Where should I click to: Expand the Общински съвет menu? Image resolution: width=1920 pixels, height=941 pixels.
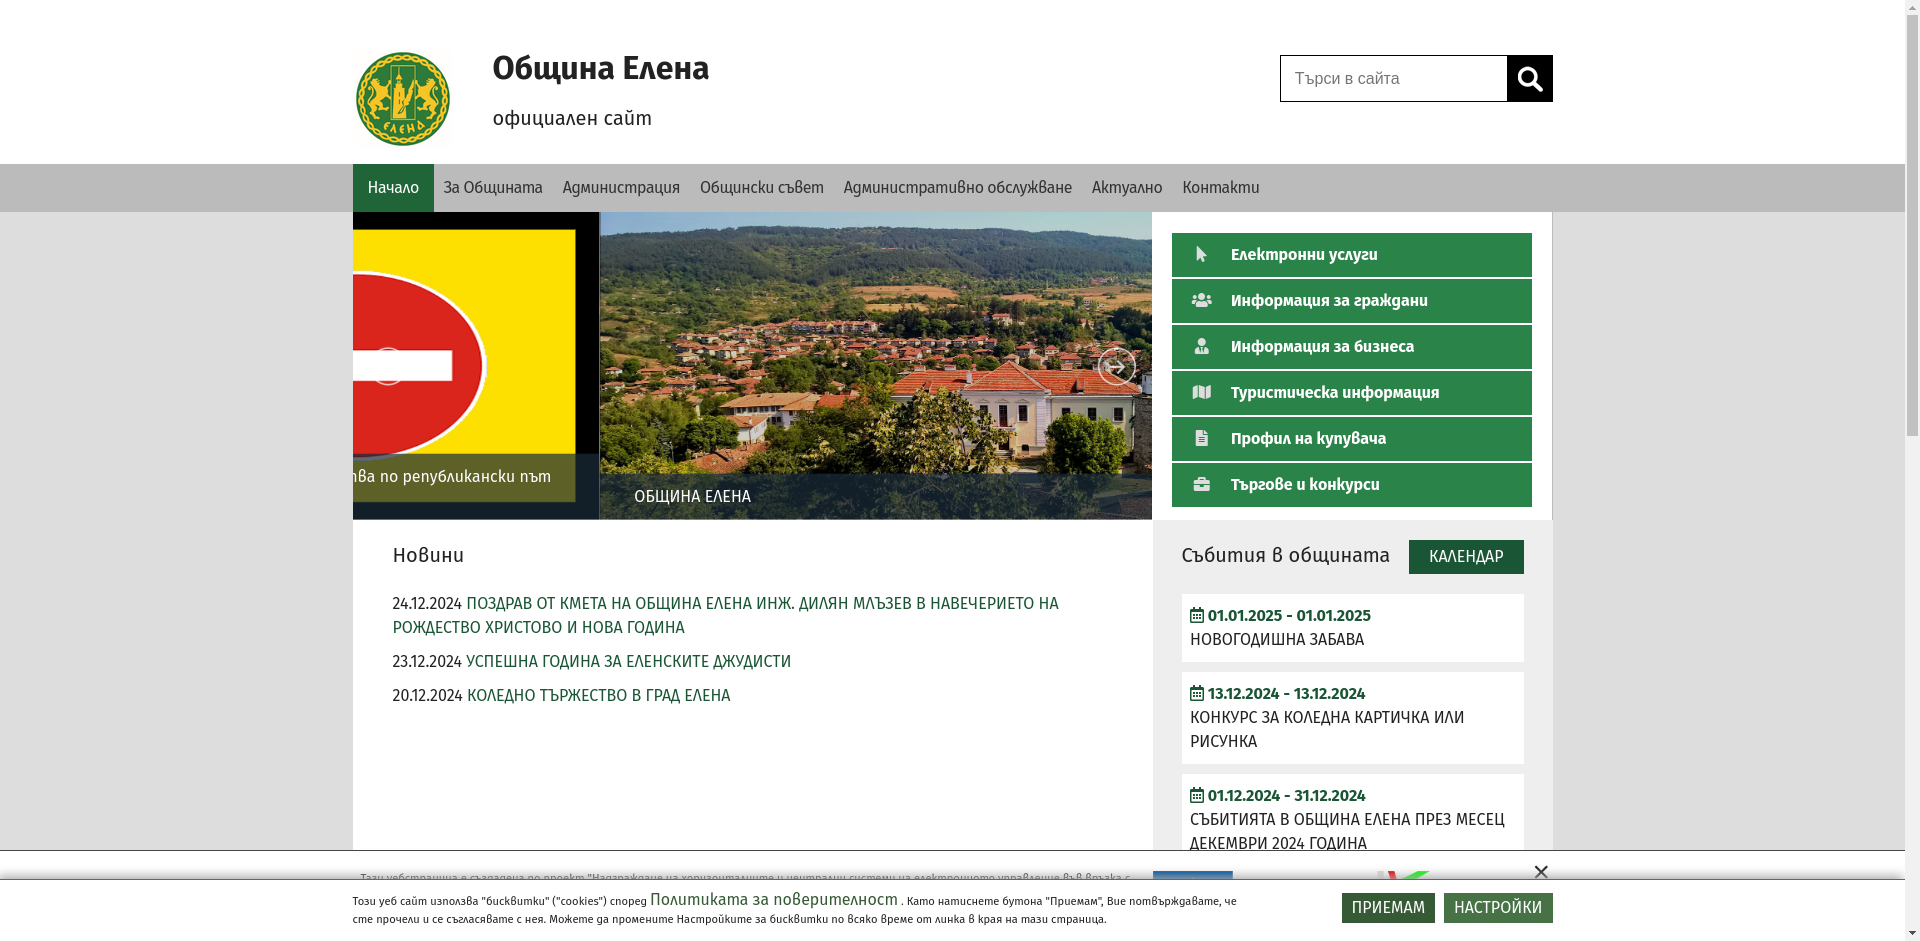coord(761,188)
